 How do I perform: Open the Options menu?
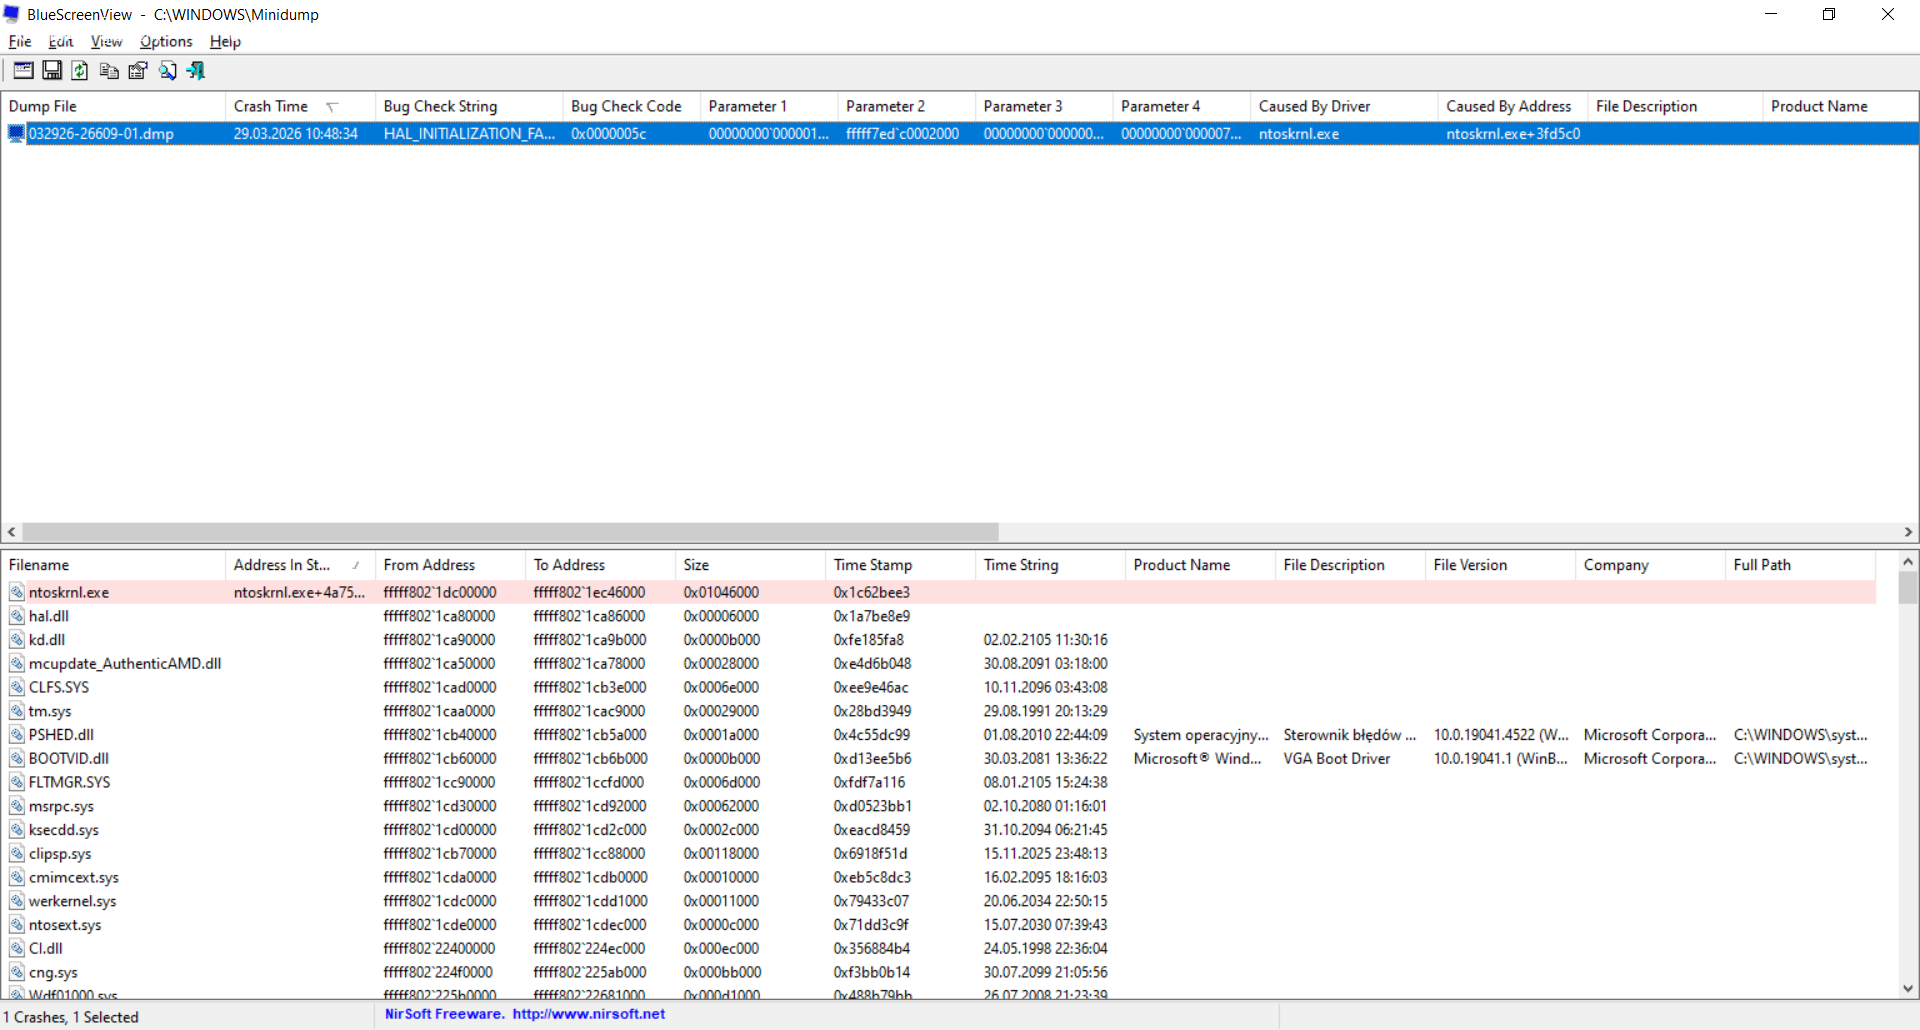166,42
